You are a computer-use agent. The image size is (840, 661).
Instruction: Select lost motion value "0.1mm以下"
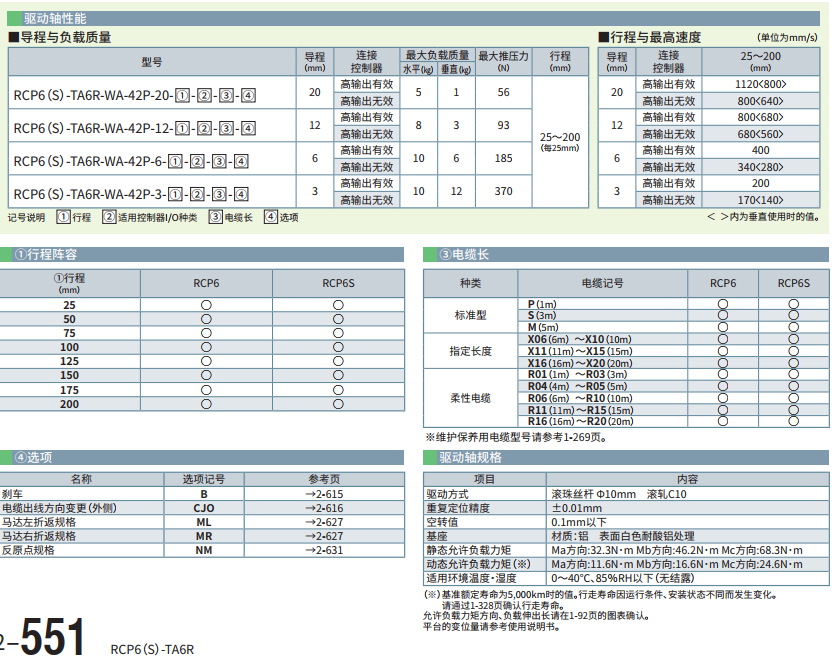click(x=579, y=522)
